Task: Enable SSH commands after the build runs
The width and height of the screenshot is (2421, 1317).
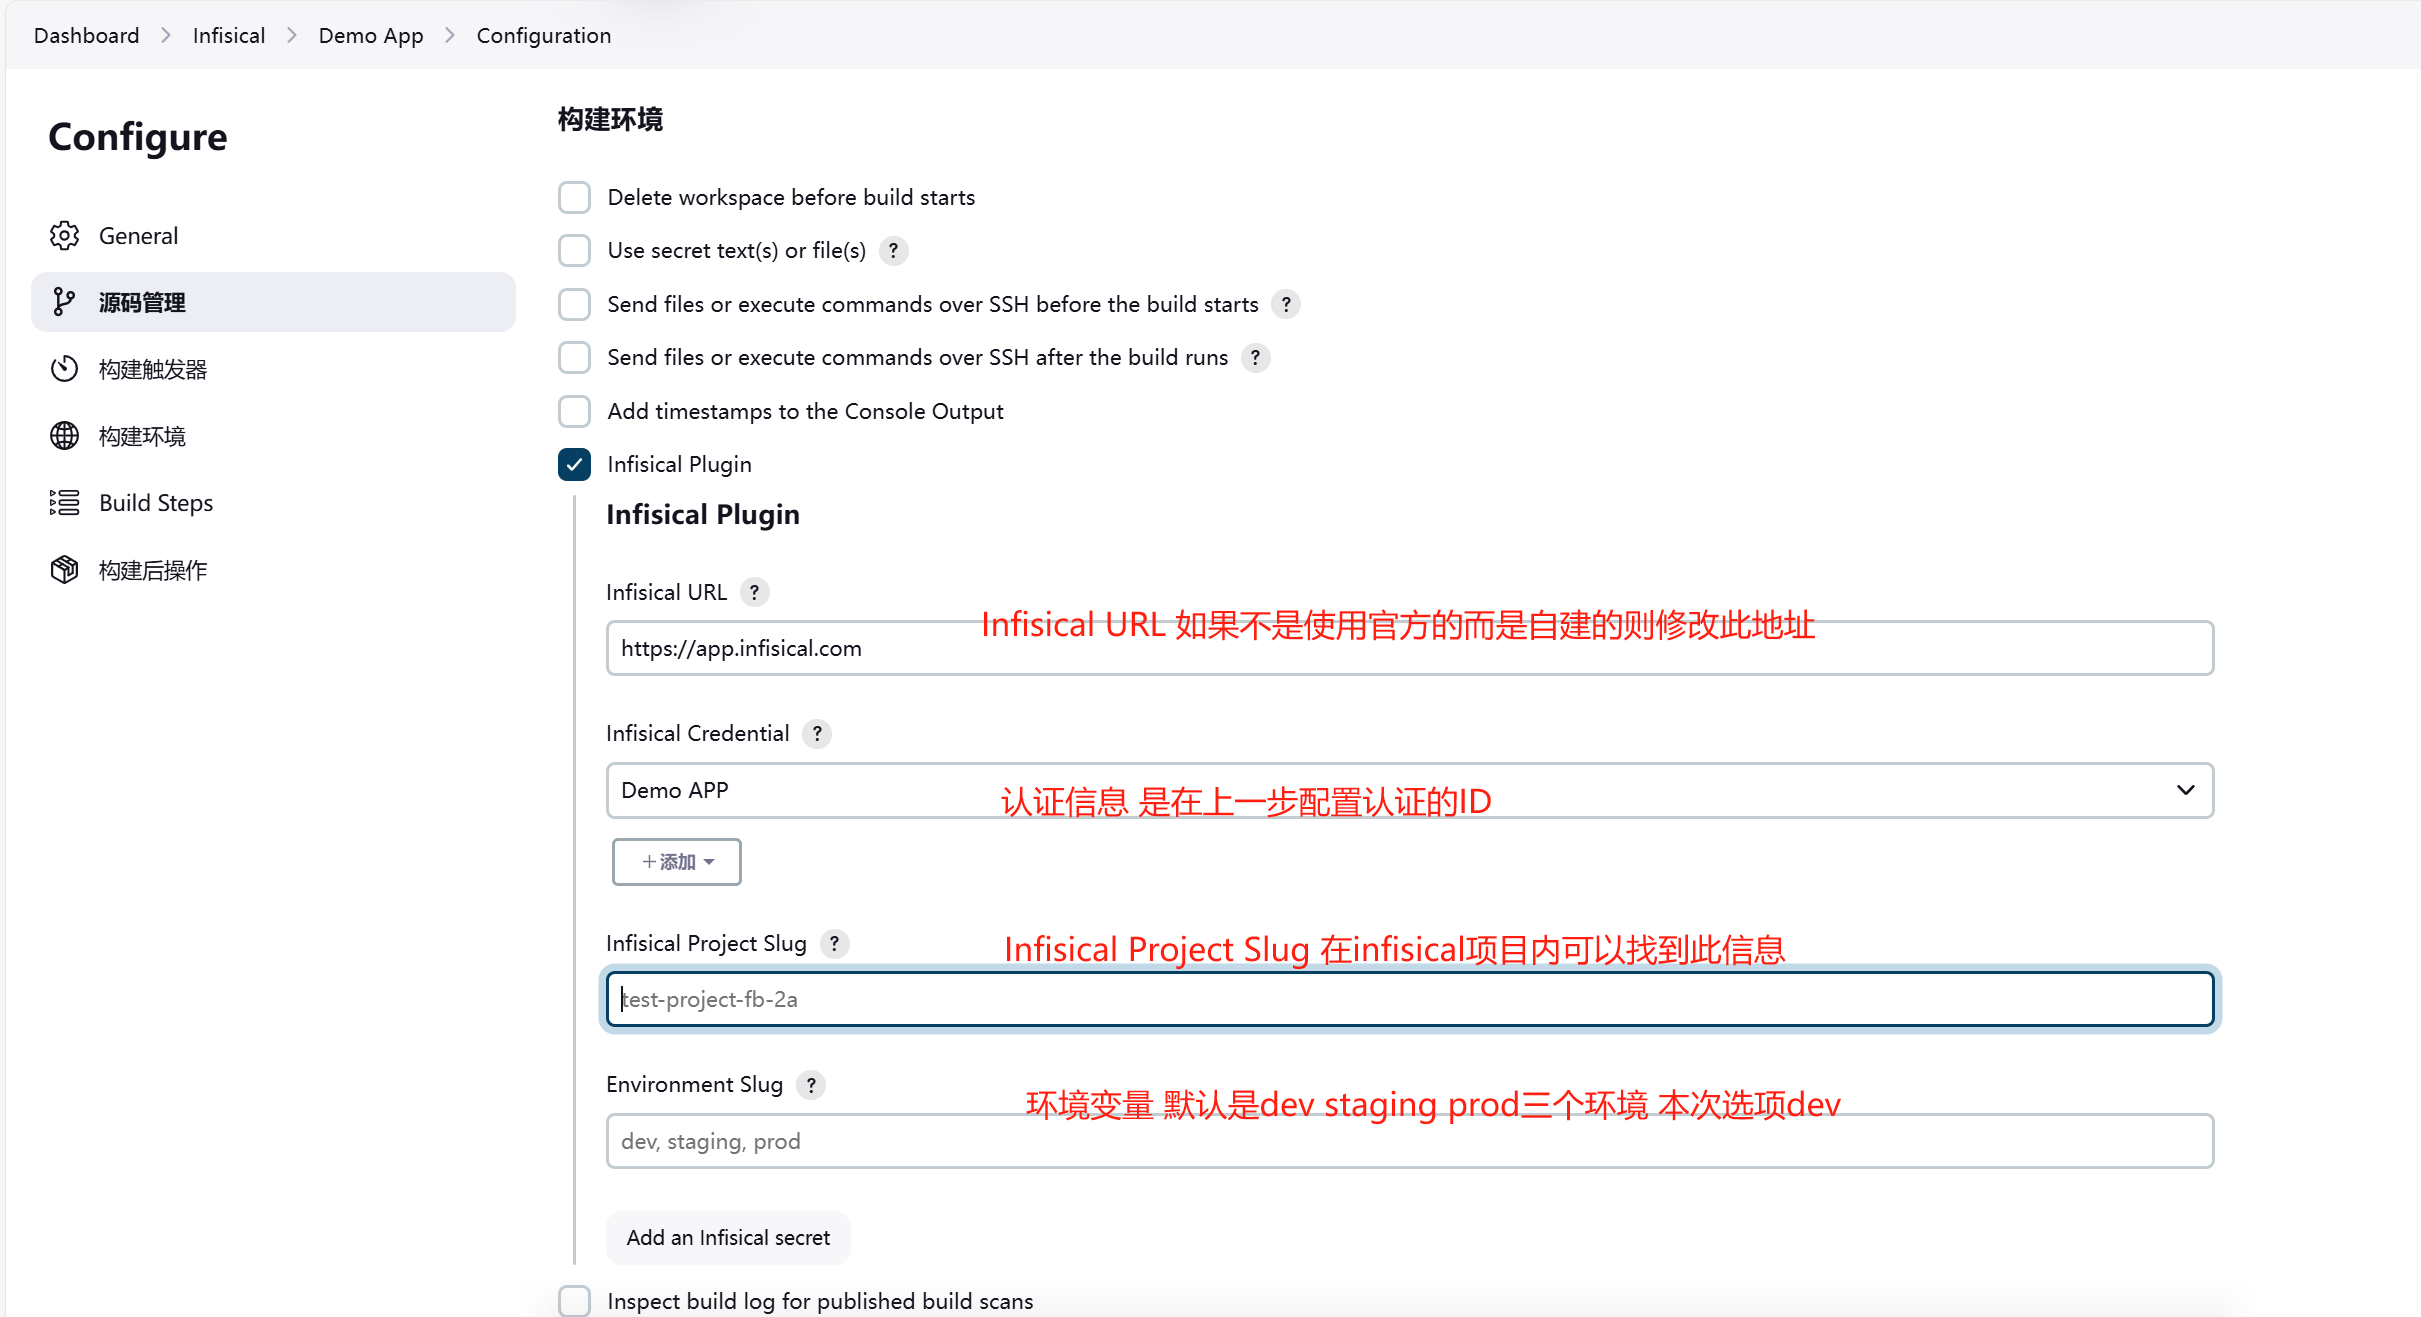Action: pos(574,358)
